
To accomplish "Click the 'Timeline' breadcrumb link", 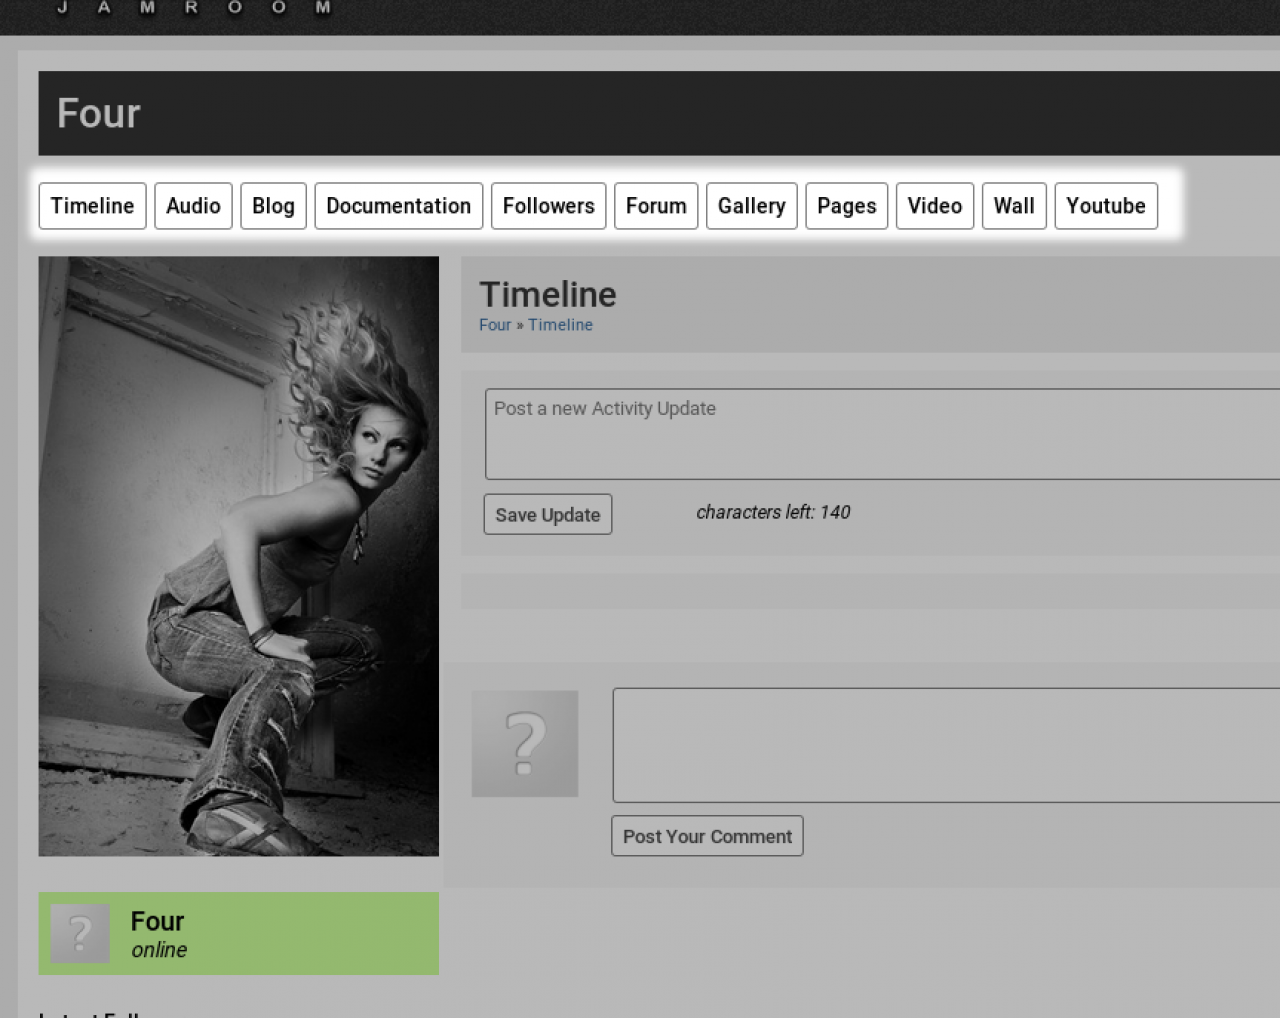I will (x=560, y=325).
